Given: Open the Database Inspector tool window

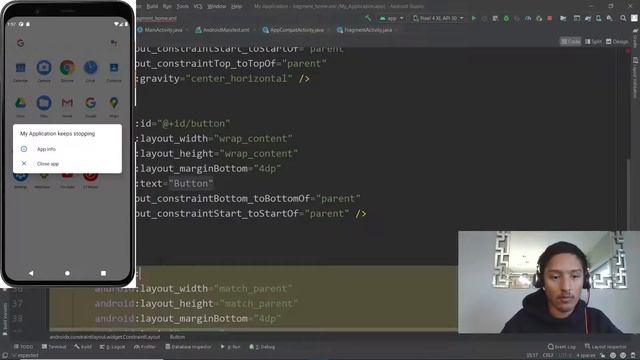Looking at the screenshot, I should [x=188, y=347].
